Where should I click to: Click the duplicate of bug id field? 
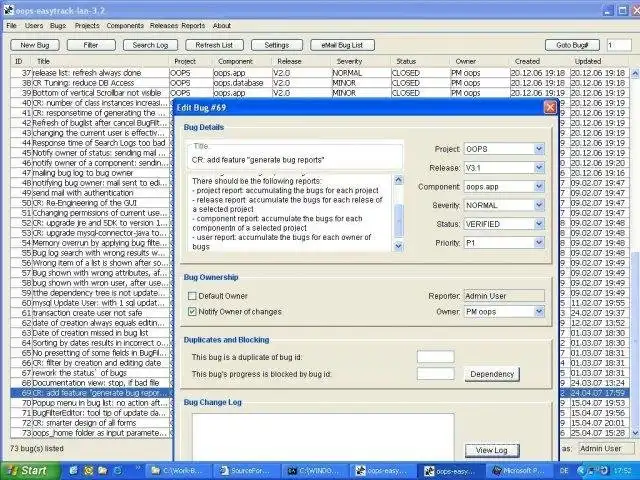436,357
